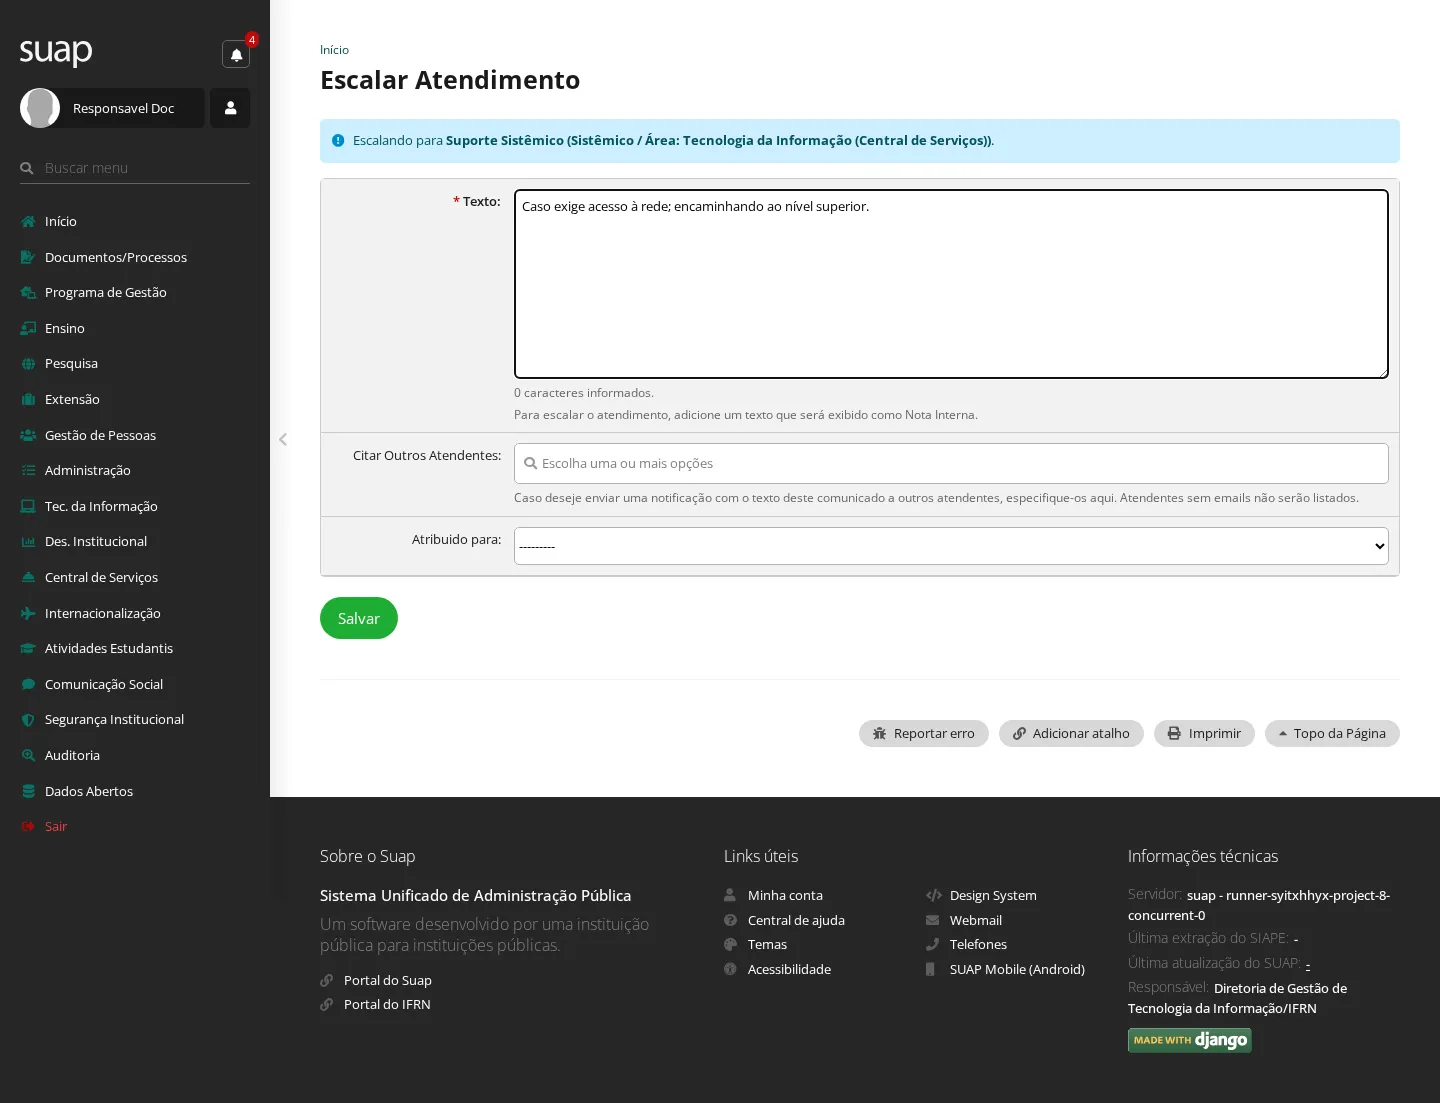The width and height of the screenshot is (1440, 1103).
Task: Open the SUAP Mobile (Android) link
Action: (1017, 969)
